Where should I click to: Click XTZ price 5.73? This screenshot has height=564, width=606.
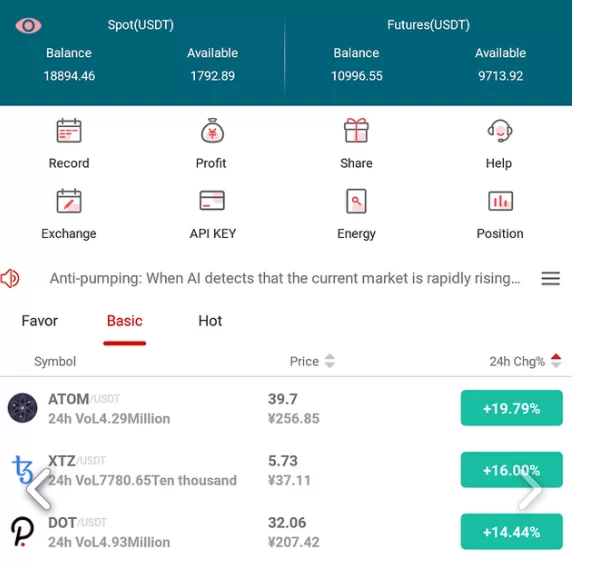(283, 461)
